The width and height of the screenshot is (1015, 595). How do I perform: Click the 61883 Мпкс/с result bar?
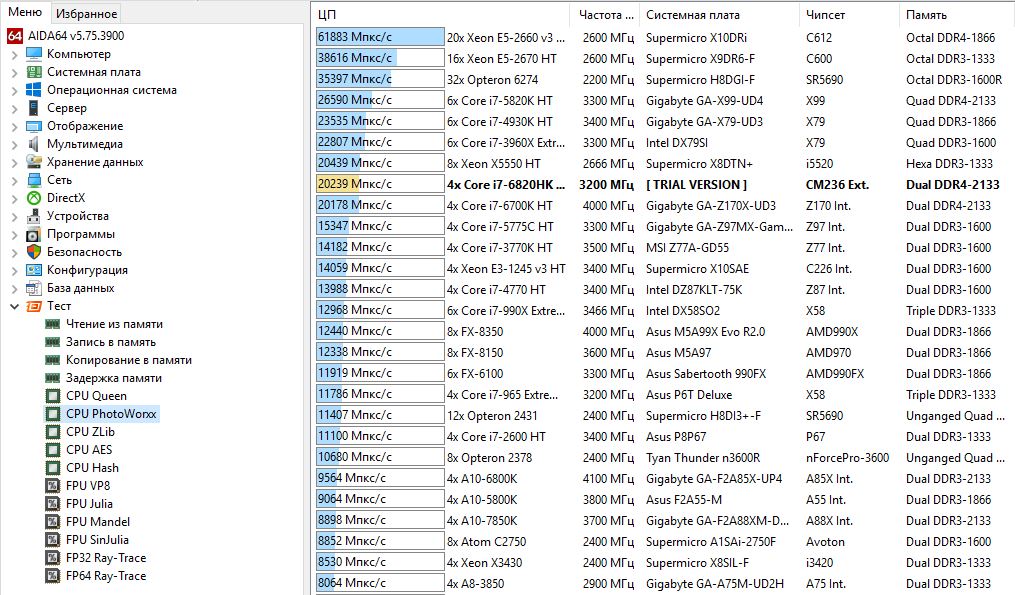[380, 37]
